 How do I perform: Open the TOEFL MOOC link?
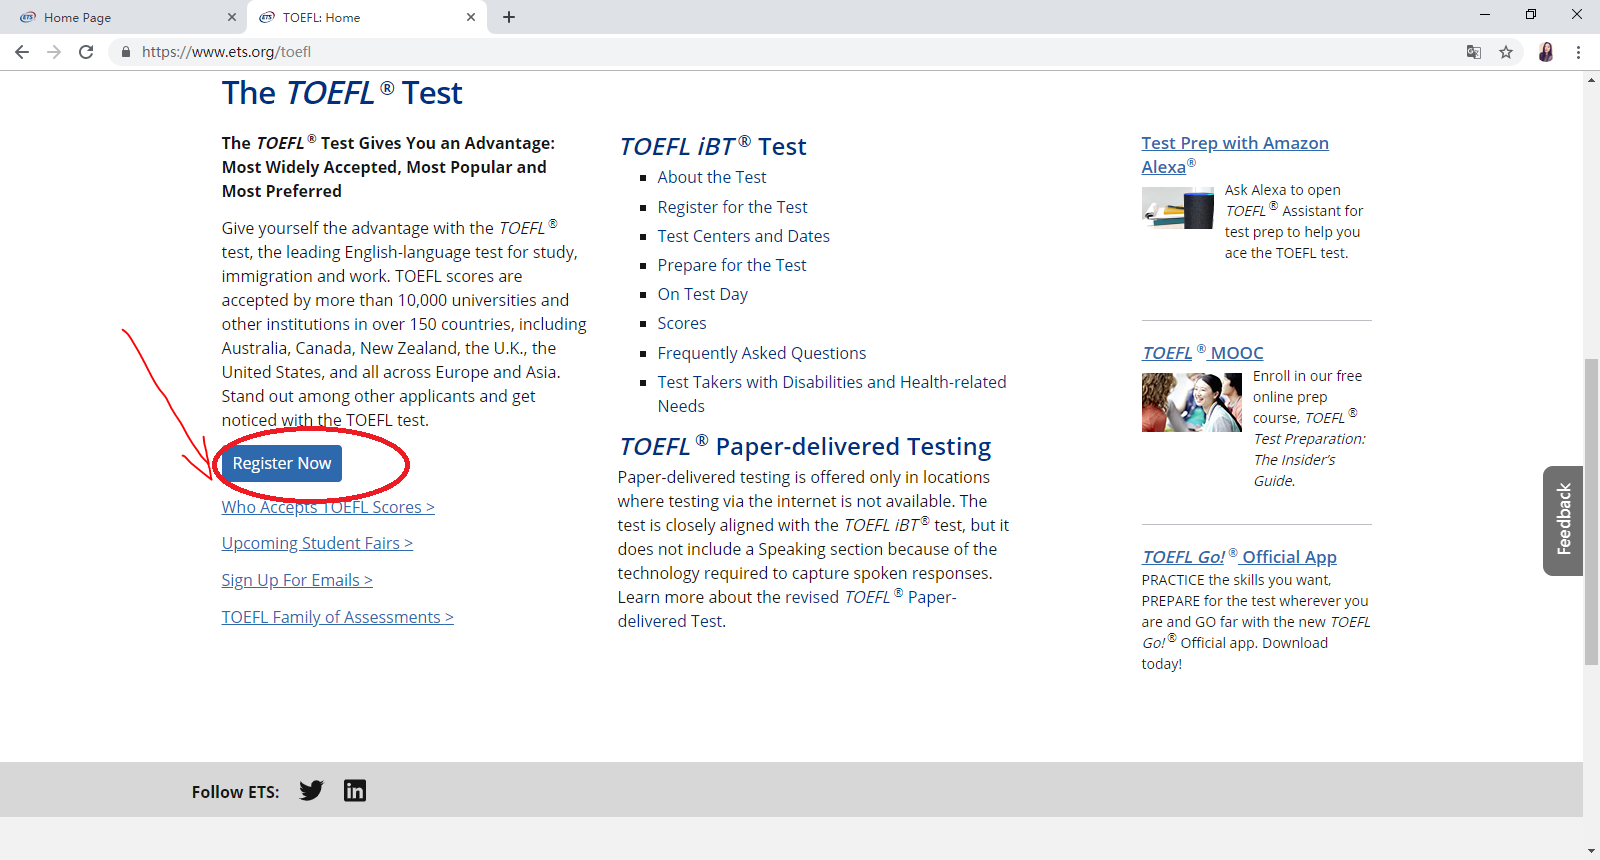pos(1203,353)
